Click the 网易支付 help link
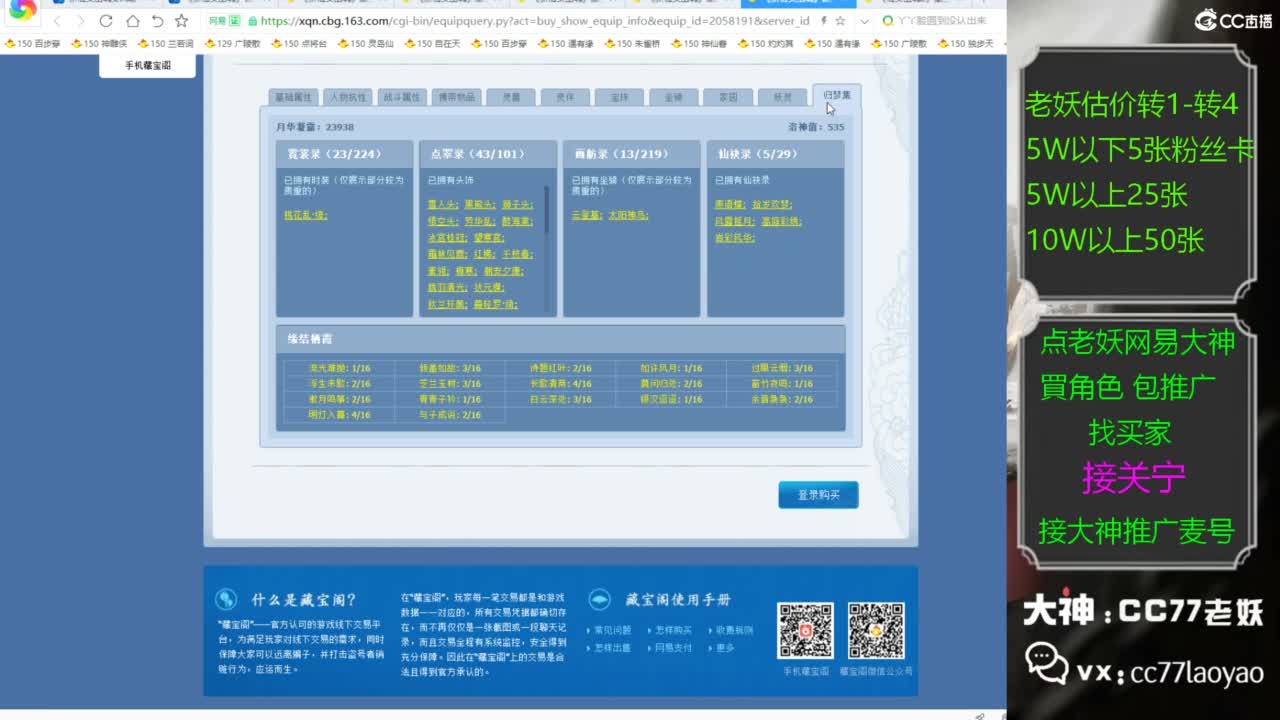 point(673,648)
